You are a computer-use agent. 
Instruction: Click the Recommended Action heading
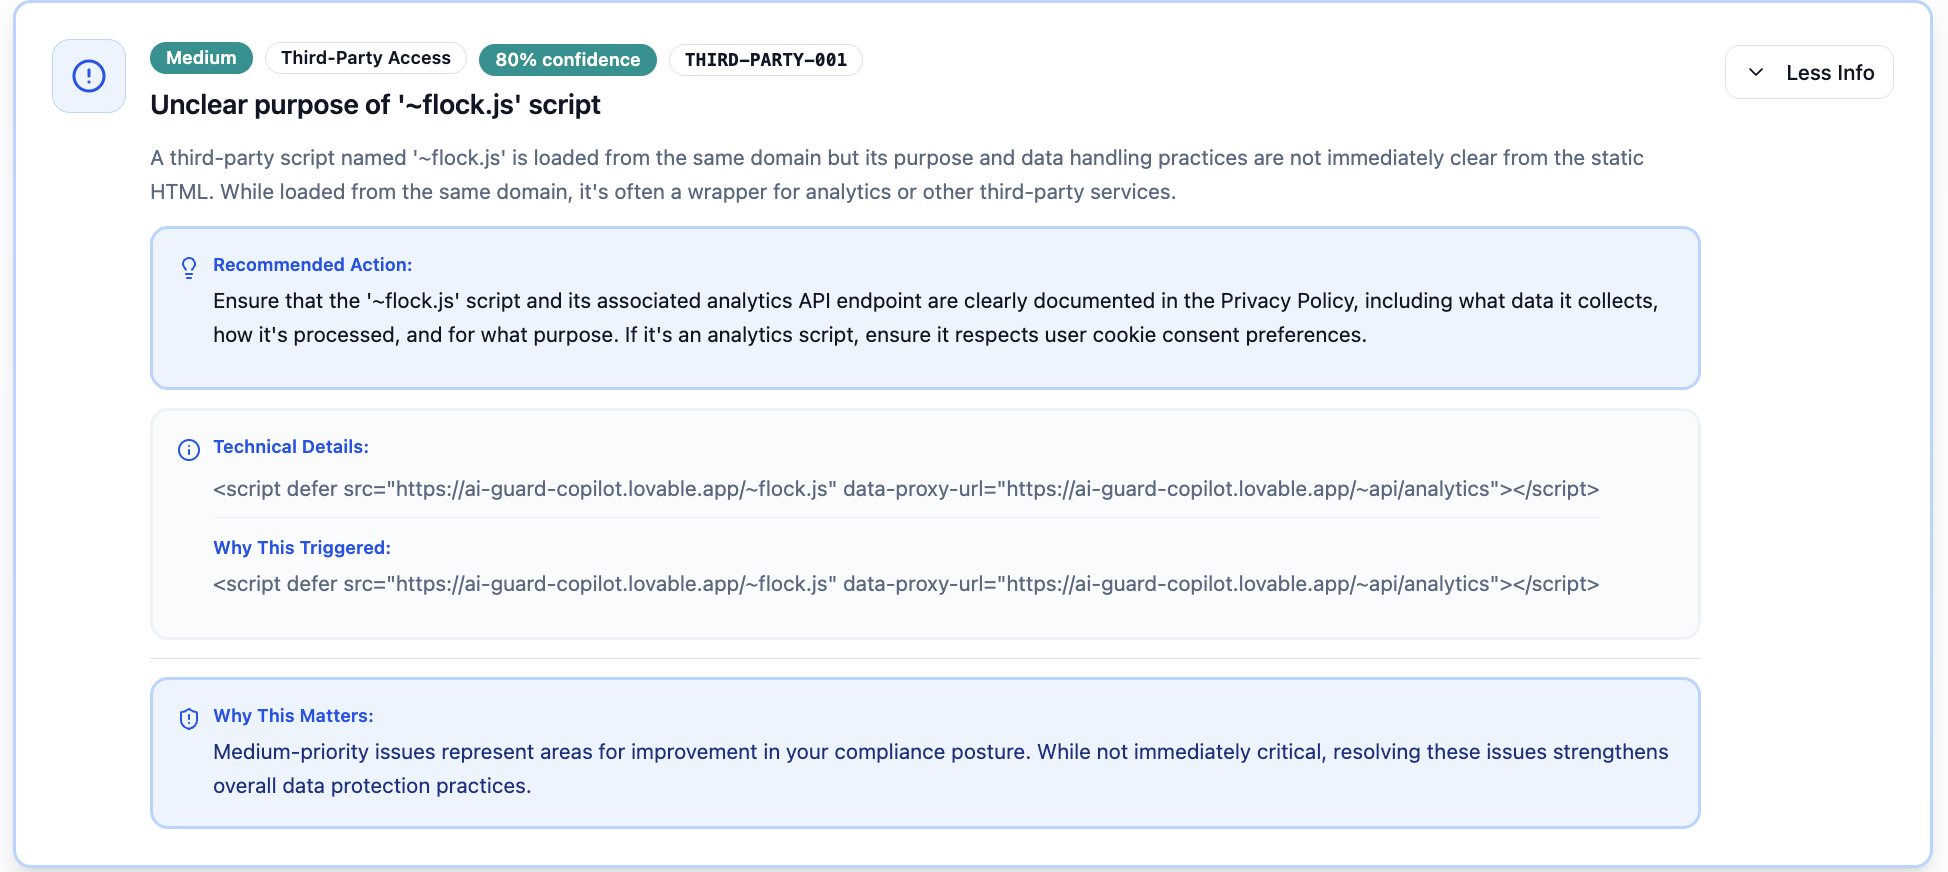coord(312,265)
